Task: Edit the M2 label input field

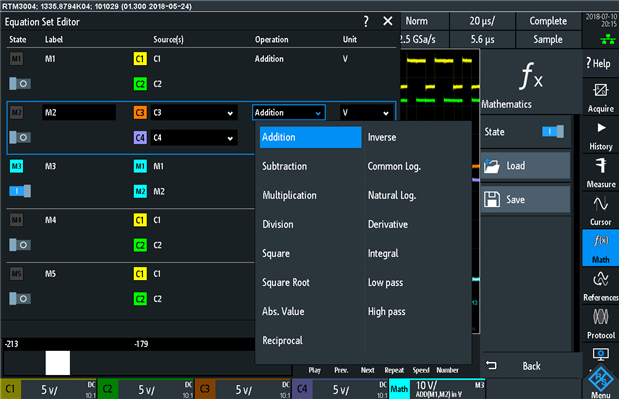Action: click(79, 112)
